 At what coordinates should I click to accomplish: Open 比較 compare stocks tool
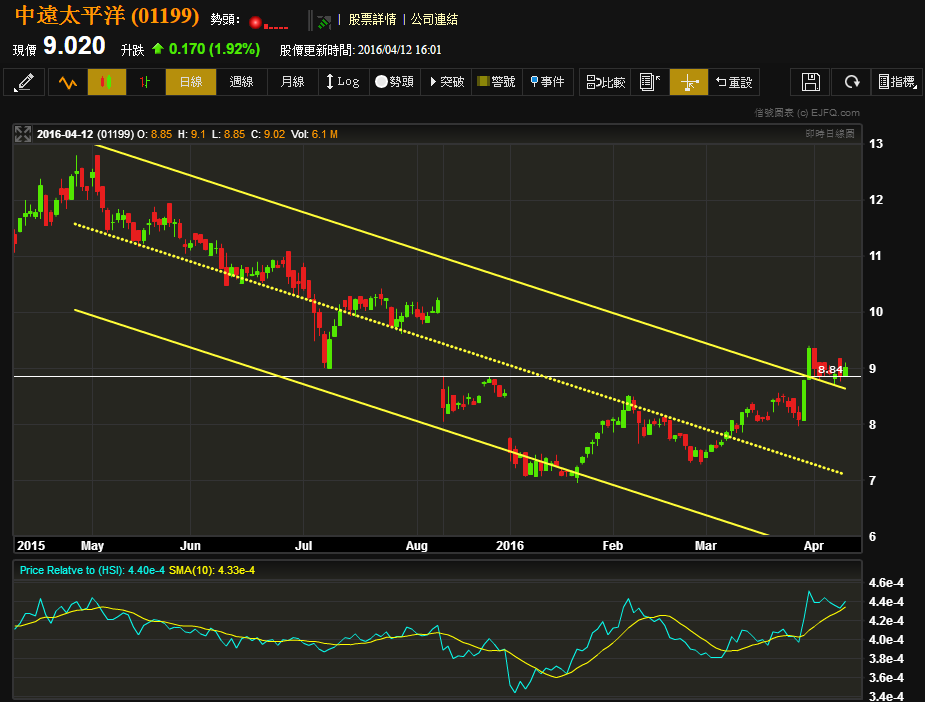pyautogui.click(x=605, y=82)
